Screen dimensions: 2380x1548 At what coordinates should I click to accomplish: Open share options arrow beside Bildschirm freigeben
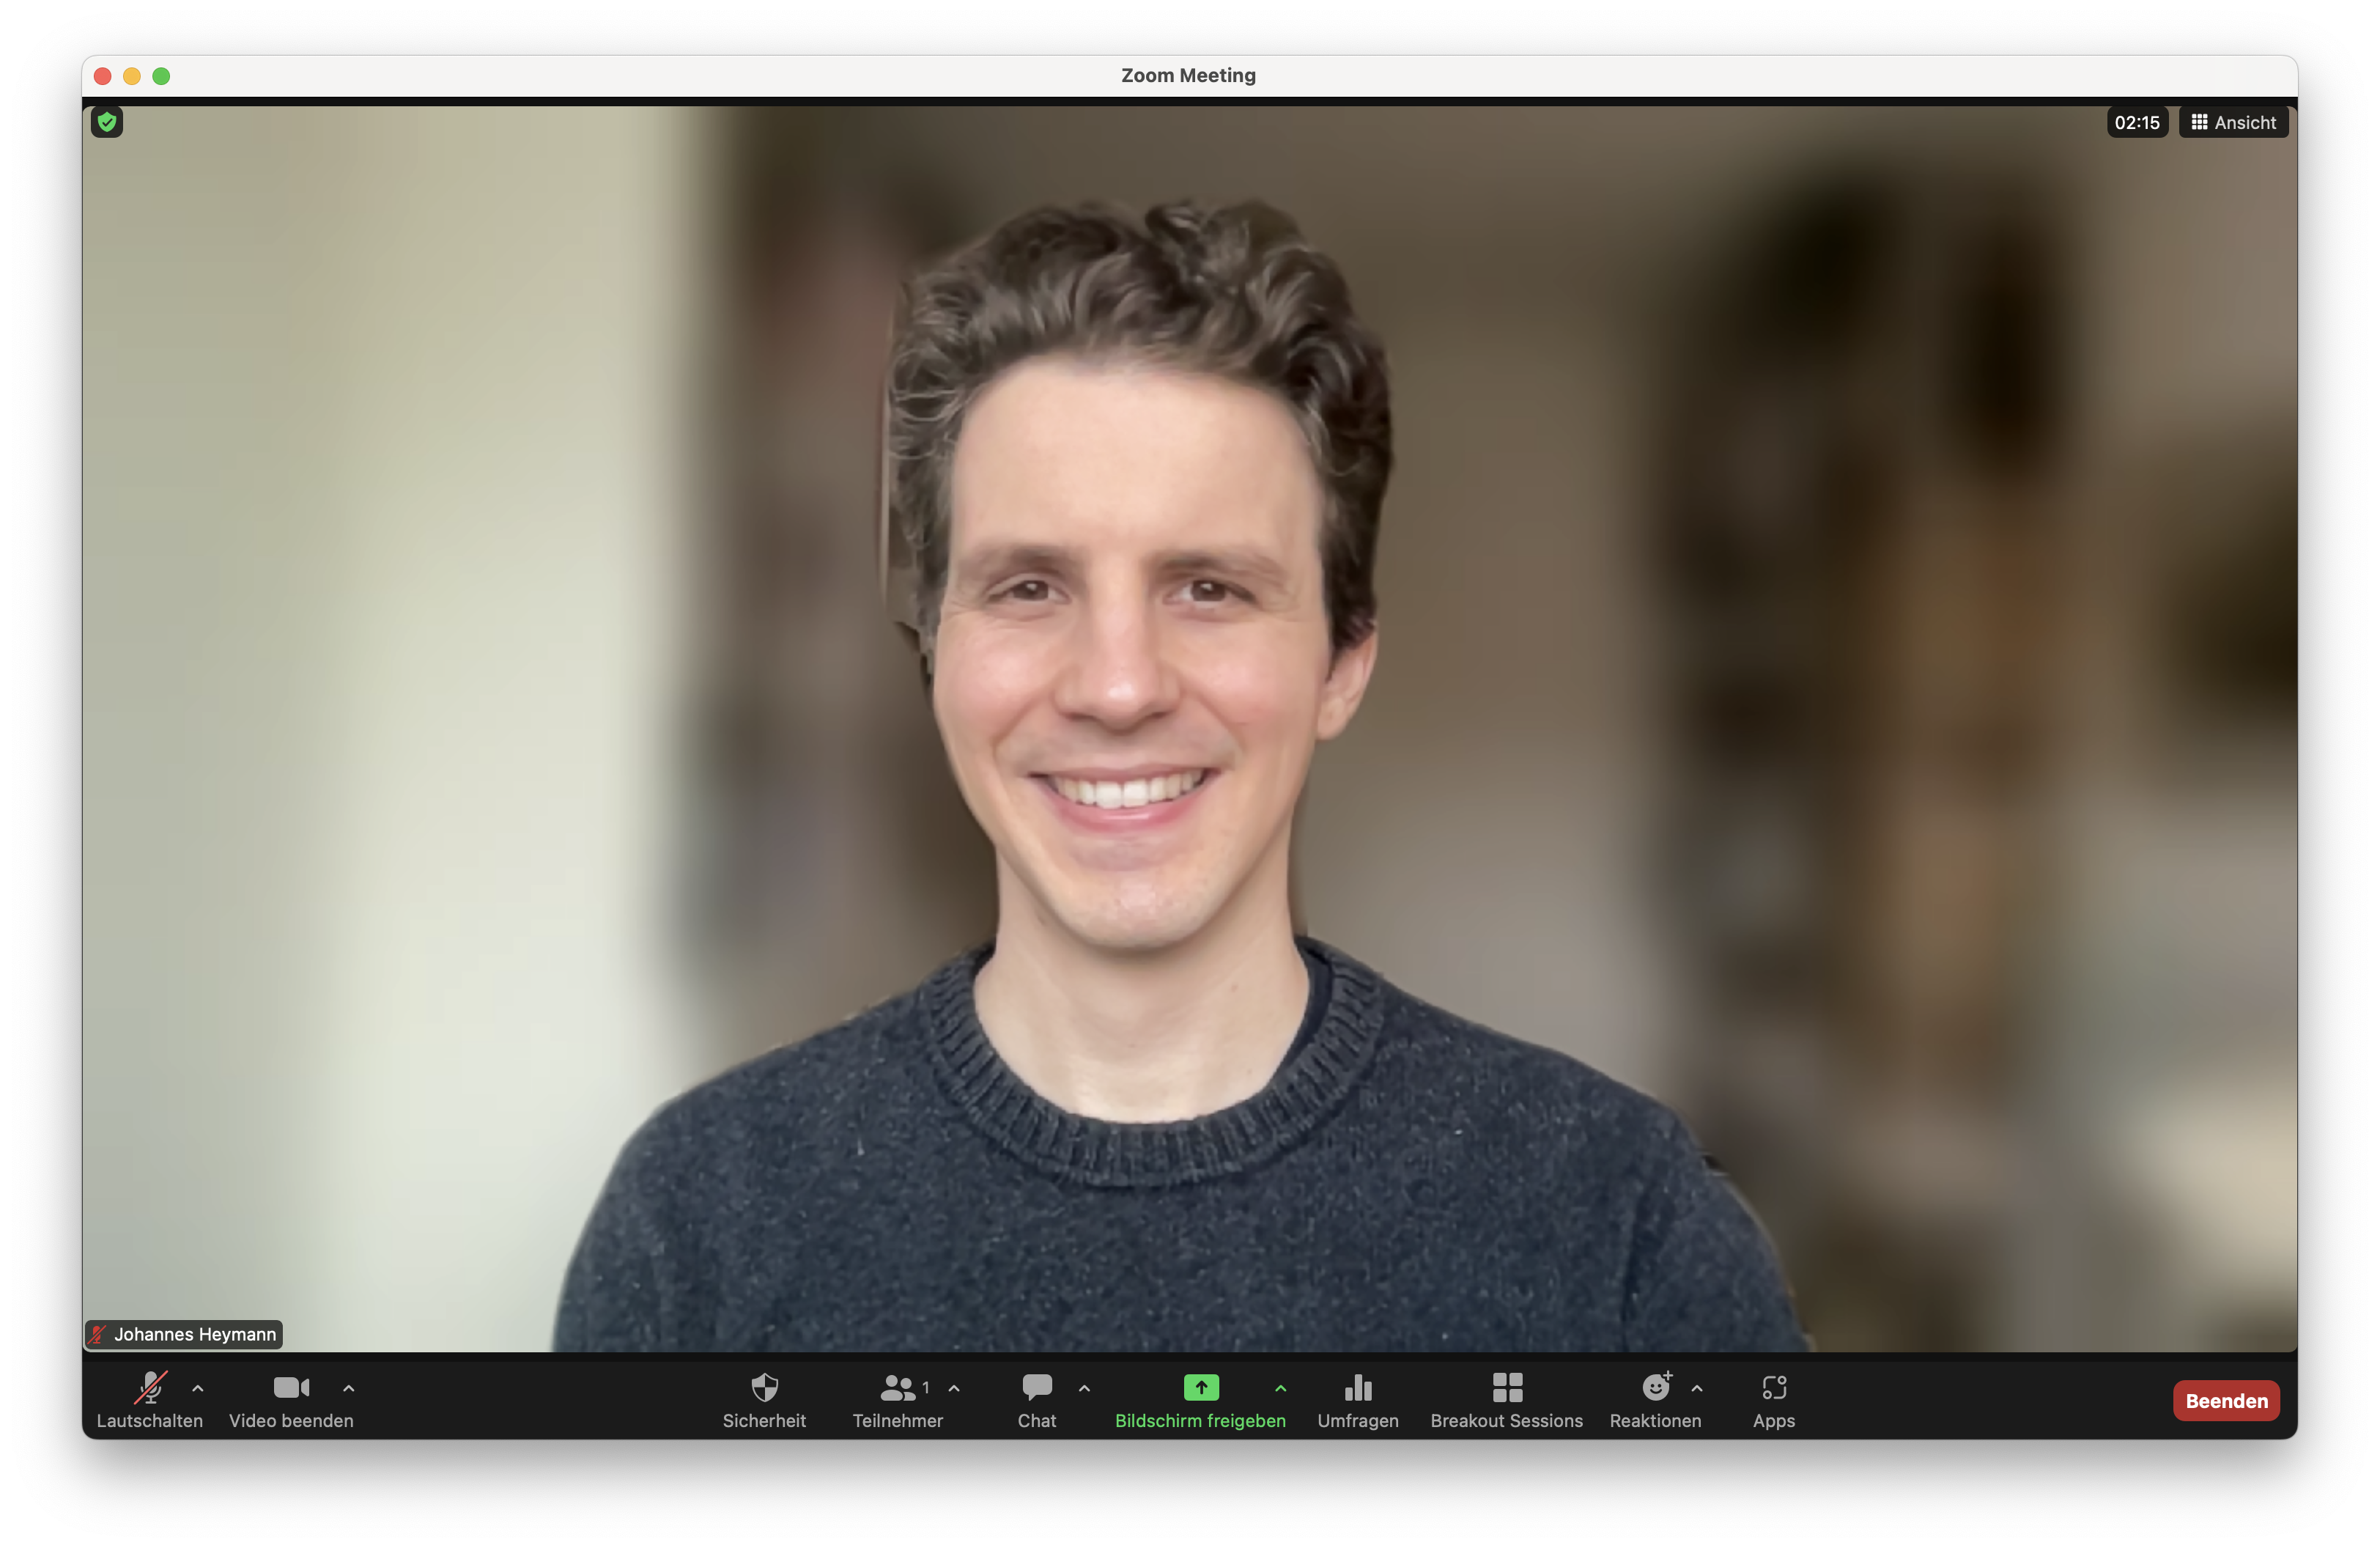tap(1280, 1388)
